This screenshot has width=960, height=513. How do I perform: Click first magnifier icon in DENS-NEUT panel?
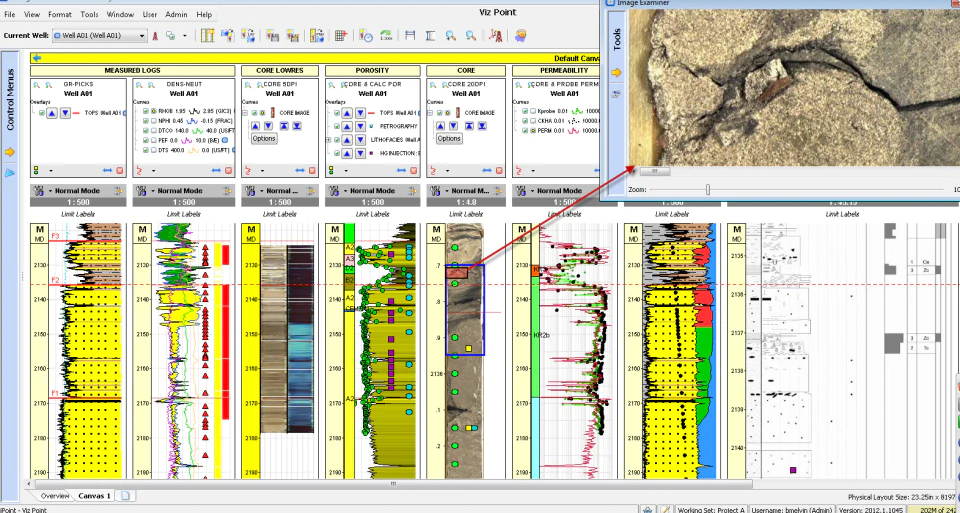point(140,84)
